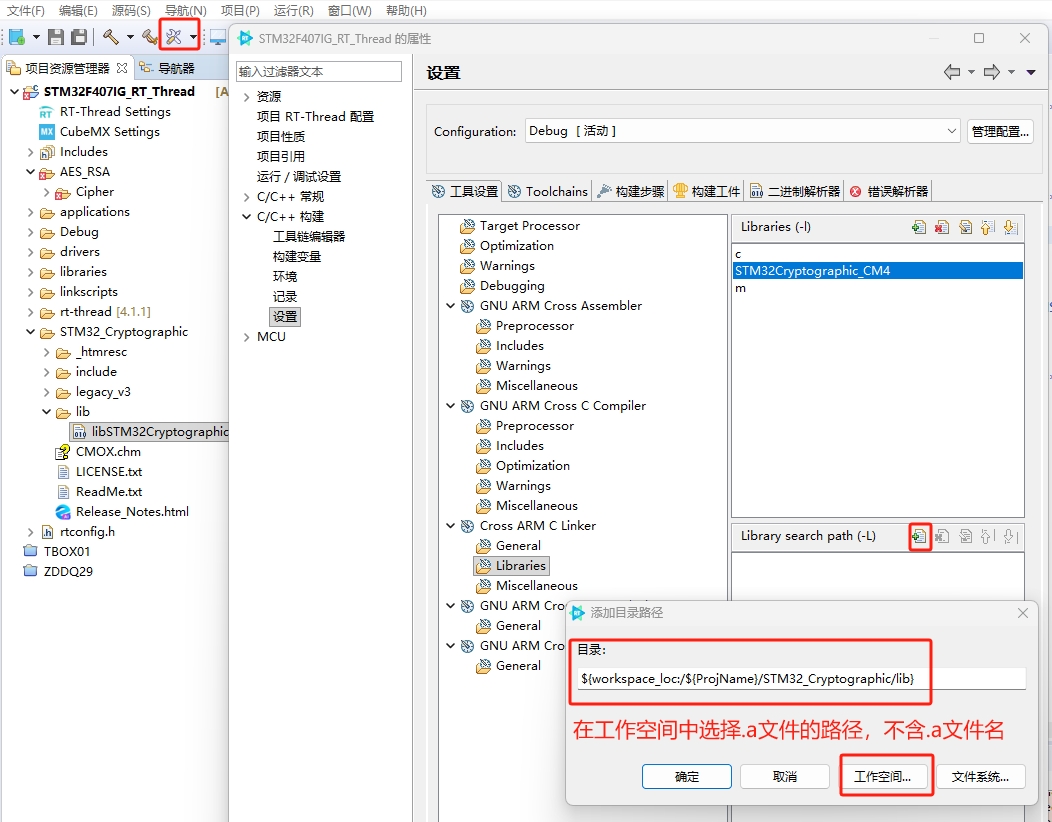Switch to the 构建步骤 tab
Screen dimensions: 1052x822
(x=631, y=191)
